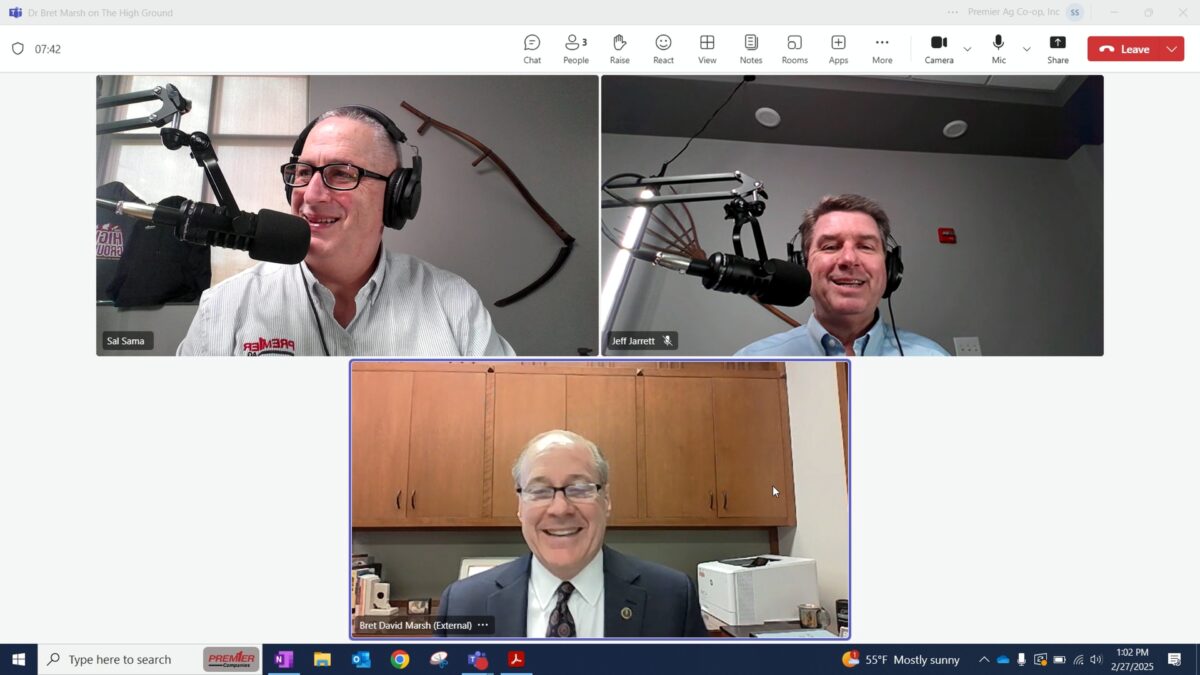Change the meeting View layout
Screen dimensions: 1200x675
tap(707, 48)
